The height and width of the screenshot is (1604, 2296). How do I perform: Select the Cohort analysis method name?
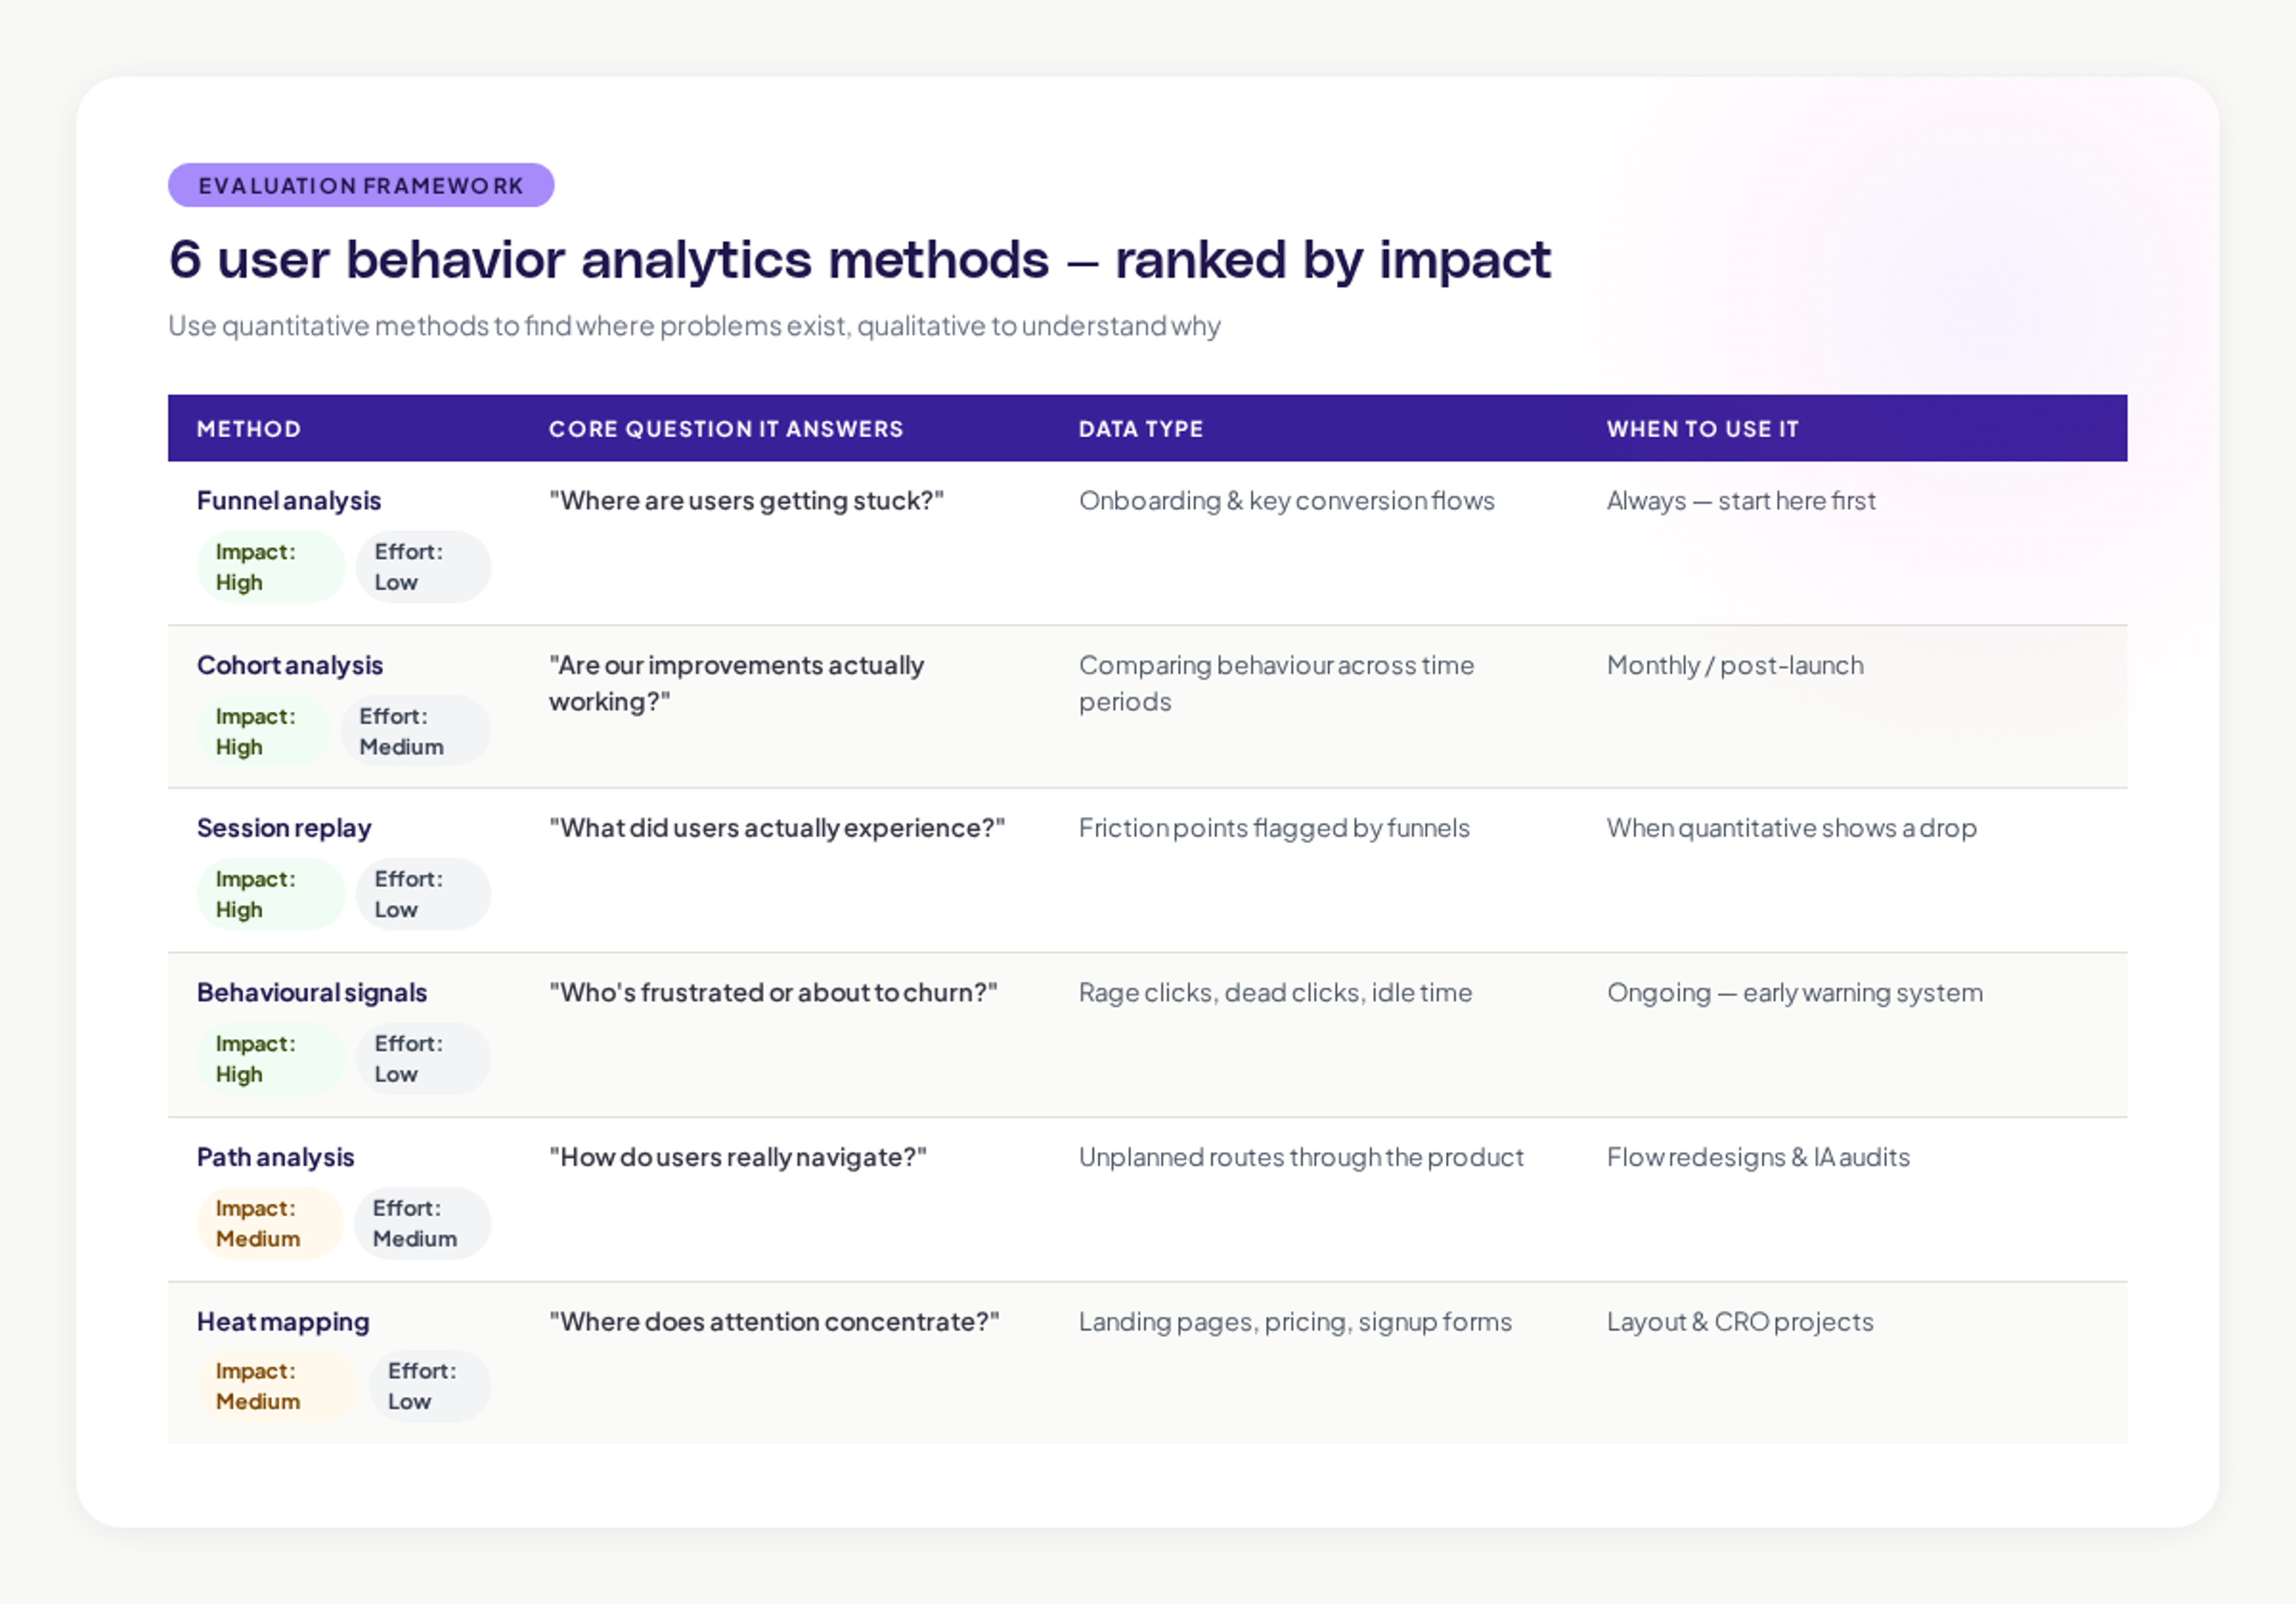[x=290, y=666]
